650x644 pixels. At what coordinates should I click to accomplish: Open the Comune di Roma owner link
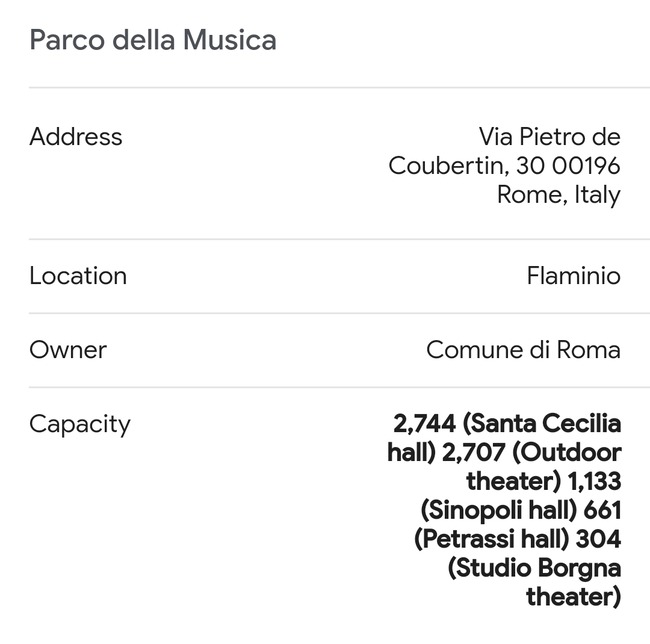pos(523,350)
